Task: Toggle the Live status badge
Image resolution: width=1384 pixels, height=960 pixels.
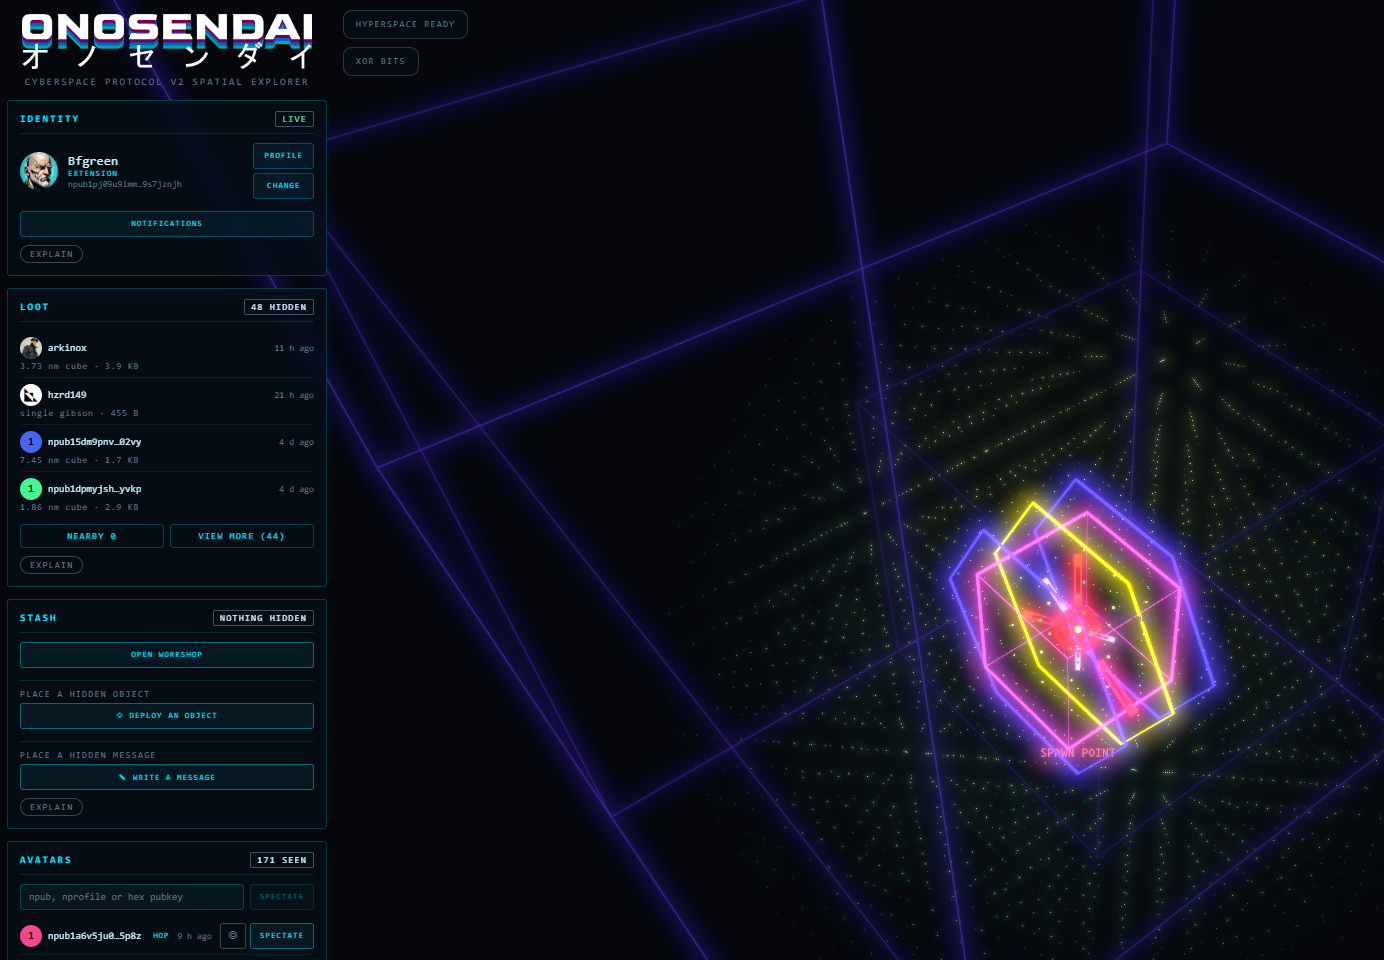Action: [x=294, y=119]
